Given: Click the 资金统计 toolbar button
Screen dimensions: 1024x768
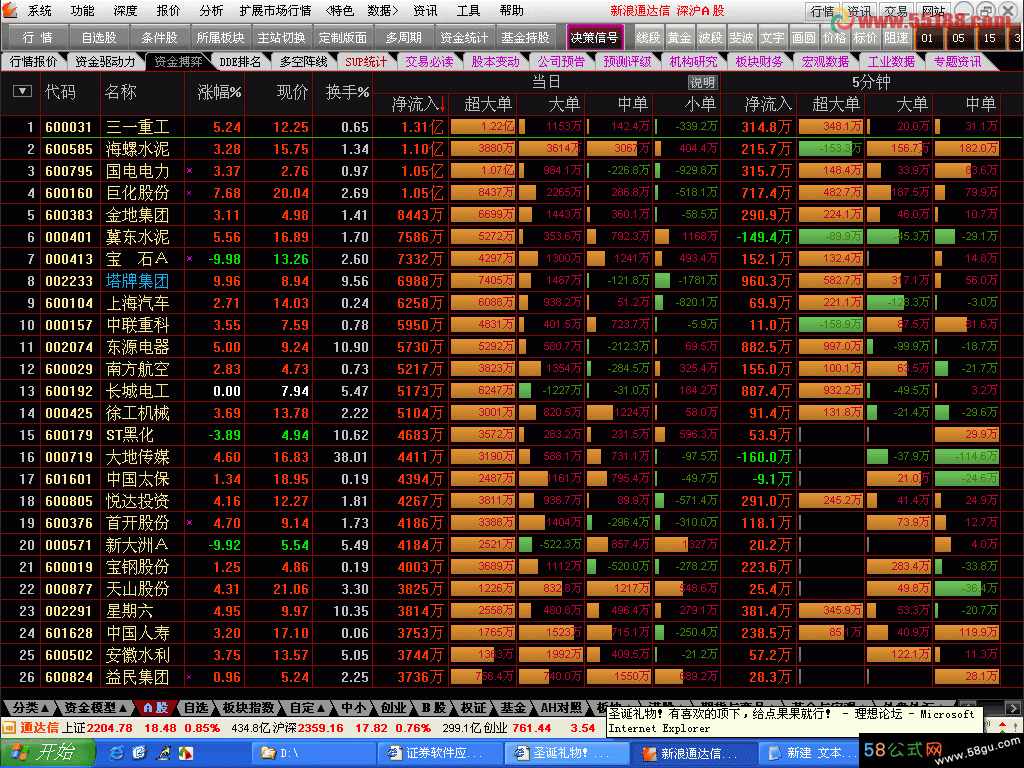Looking at the screenshot, I should click(x=464, y=38).
